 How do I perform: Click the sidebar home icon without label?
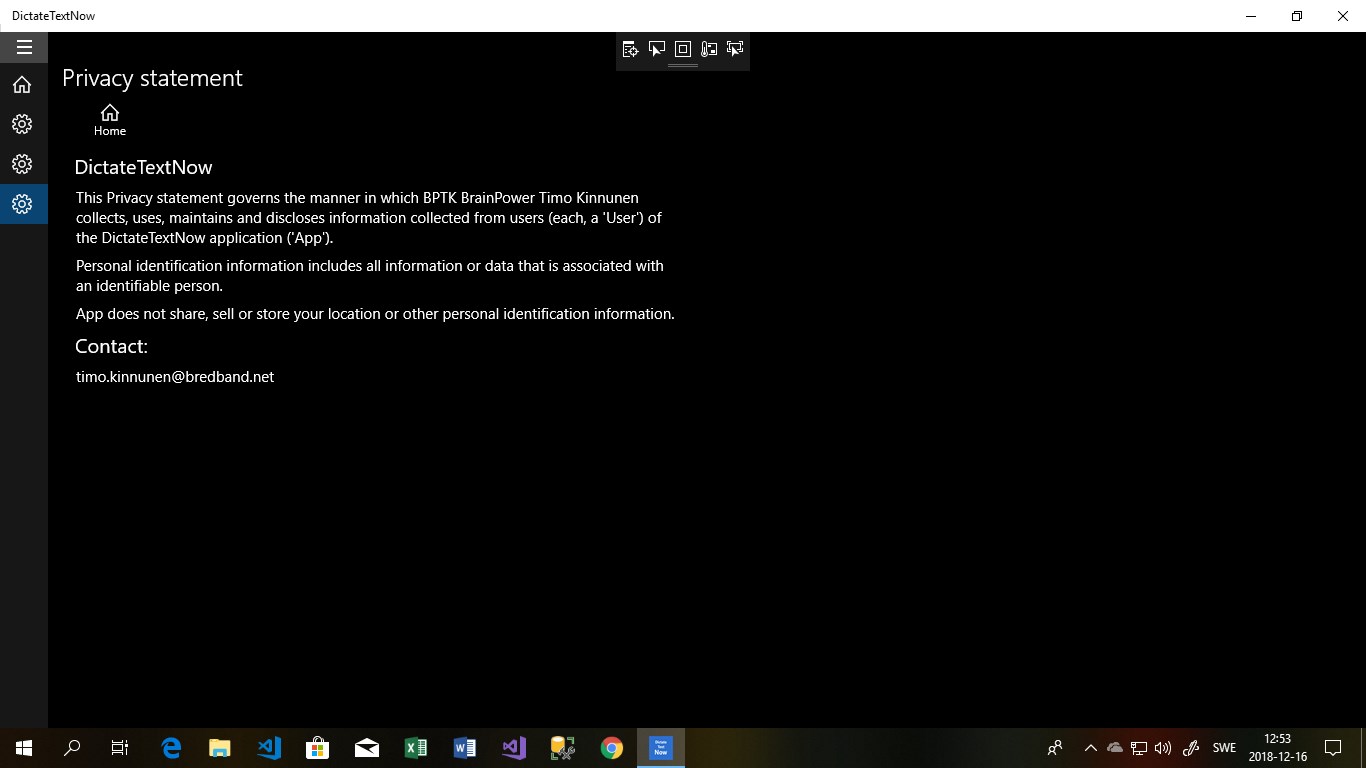point(22,85)
